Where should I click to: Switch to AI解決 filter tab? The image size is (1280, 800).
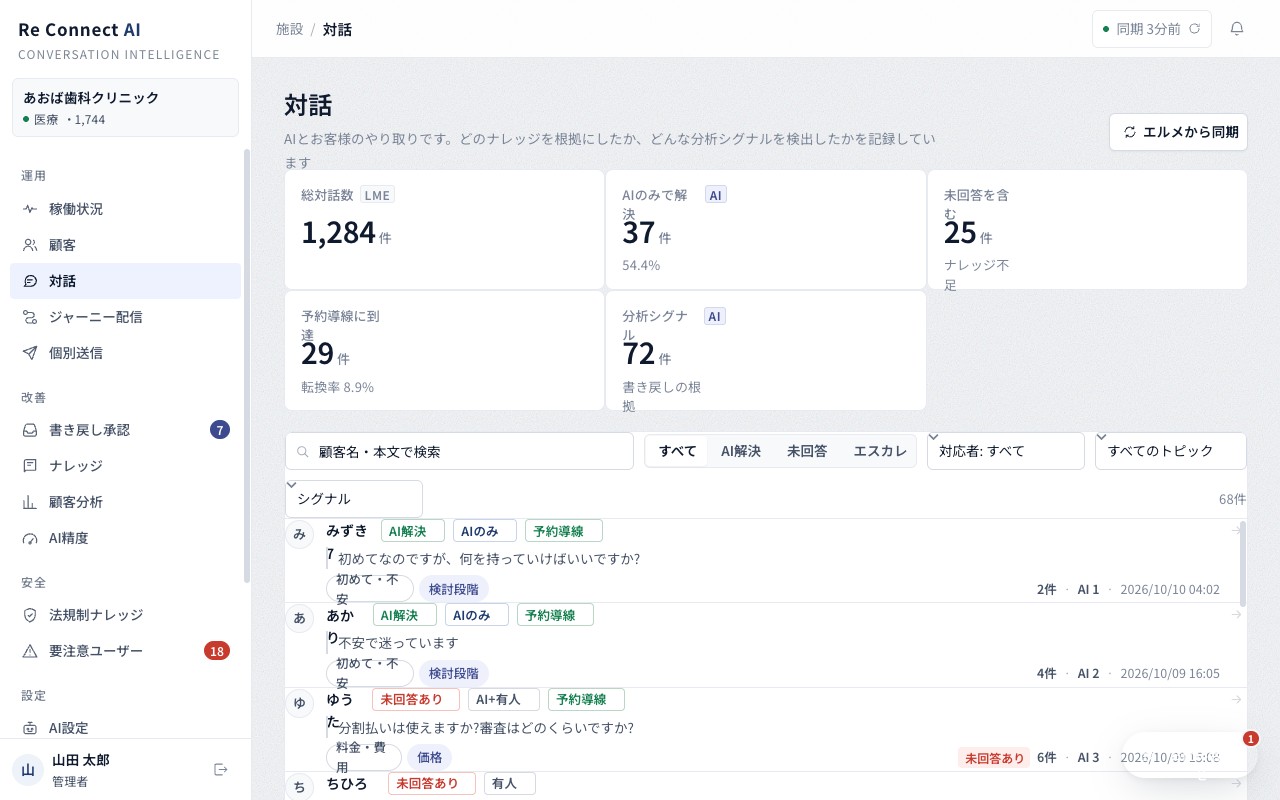coord(741,451)
